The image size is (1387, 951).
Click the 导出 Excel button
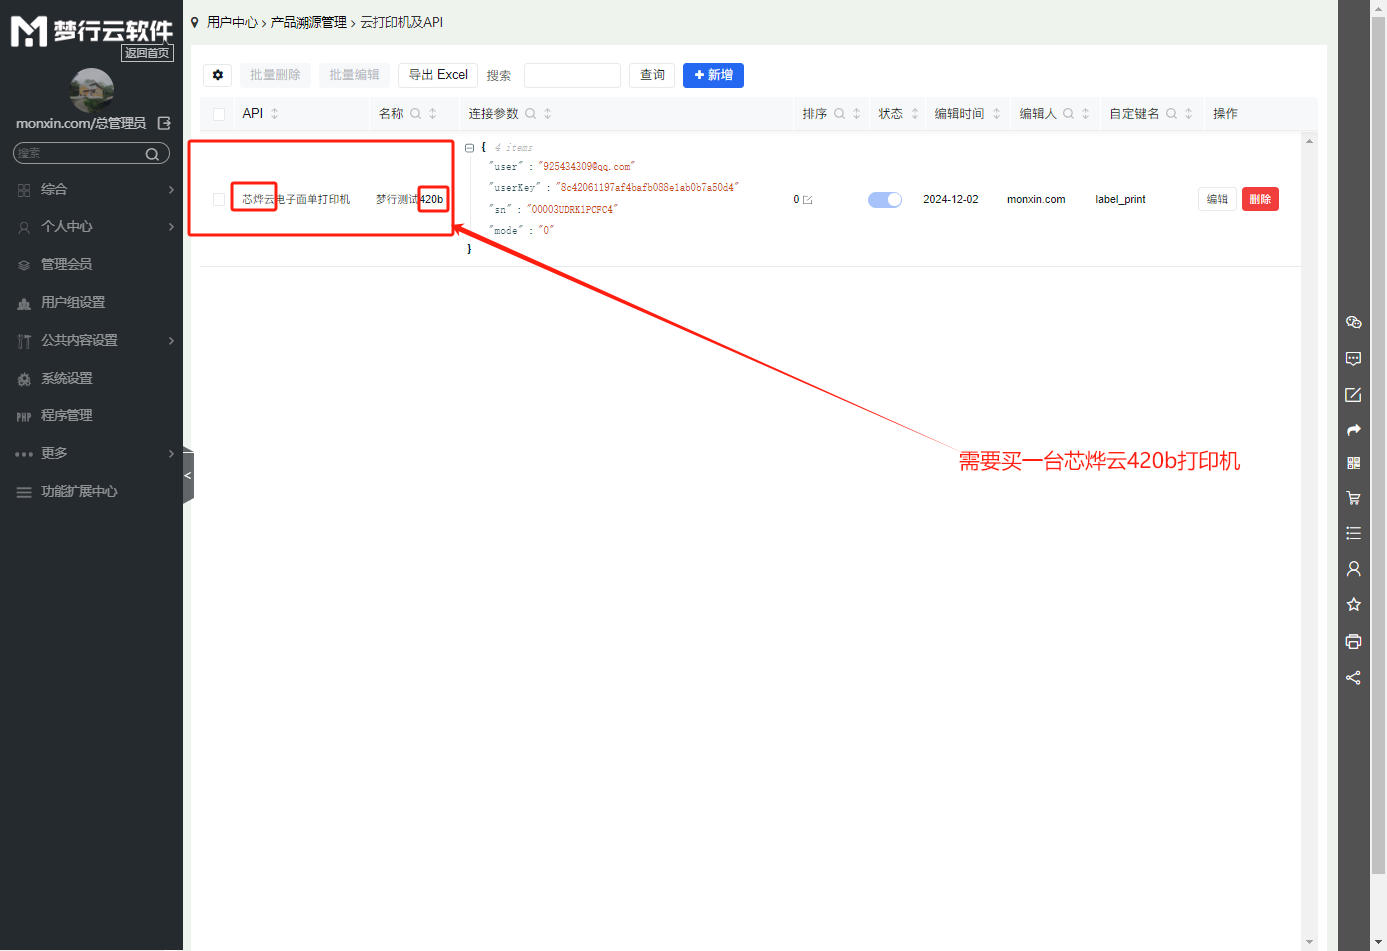coord(438,75)
